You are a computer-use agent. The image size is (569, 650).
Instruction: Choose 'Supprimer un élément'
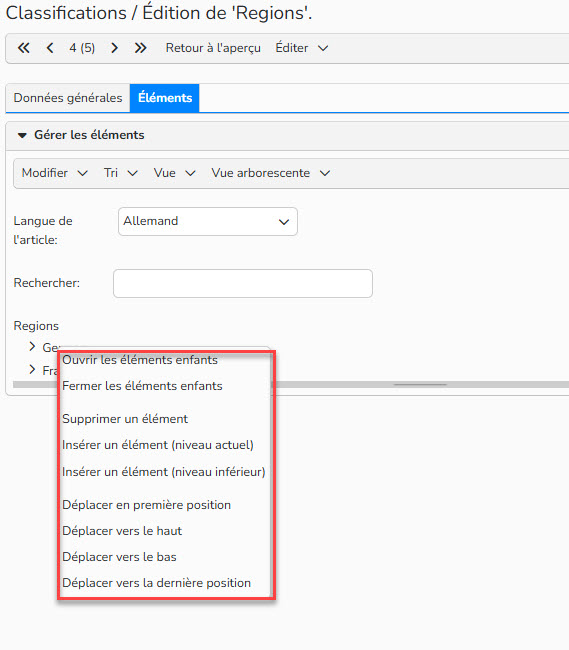(125, 419)
